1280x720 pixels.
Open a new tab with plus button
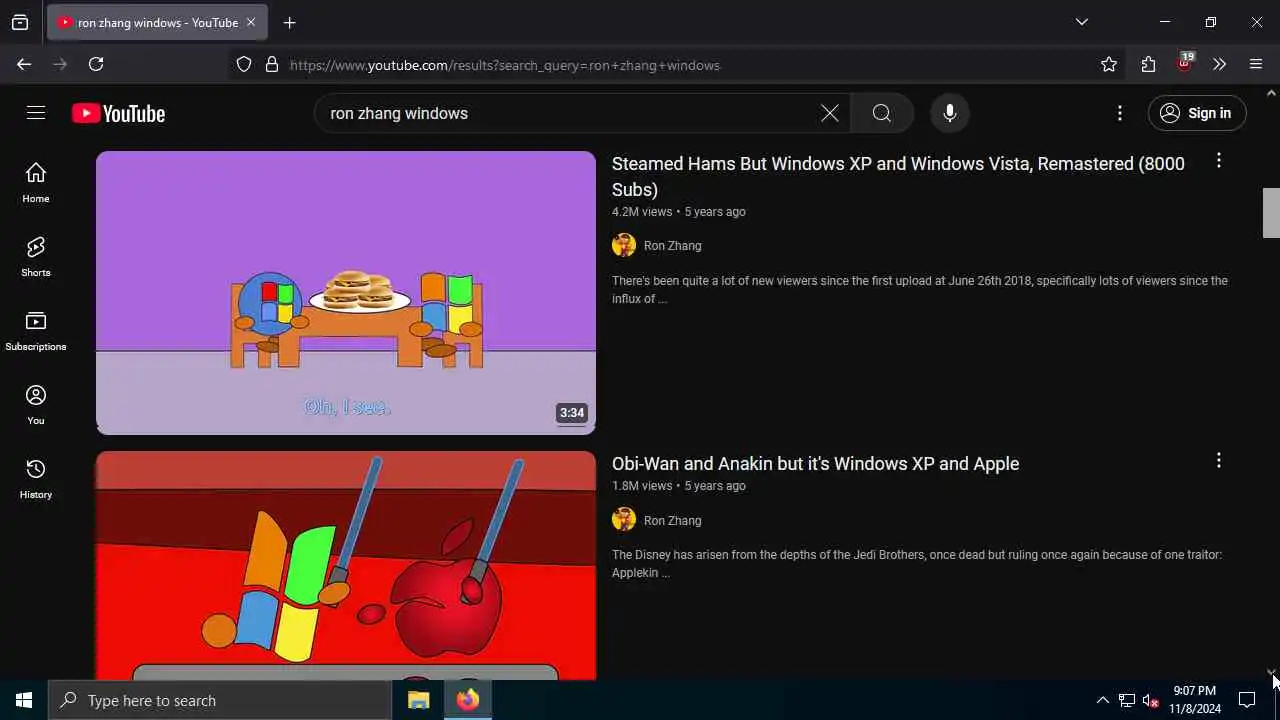[290, 23]
